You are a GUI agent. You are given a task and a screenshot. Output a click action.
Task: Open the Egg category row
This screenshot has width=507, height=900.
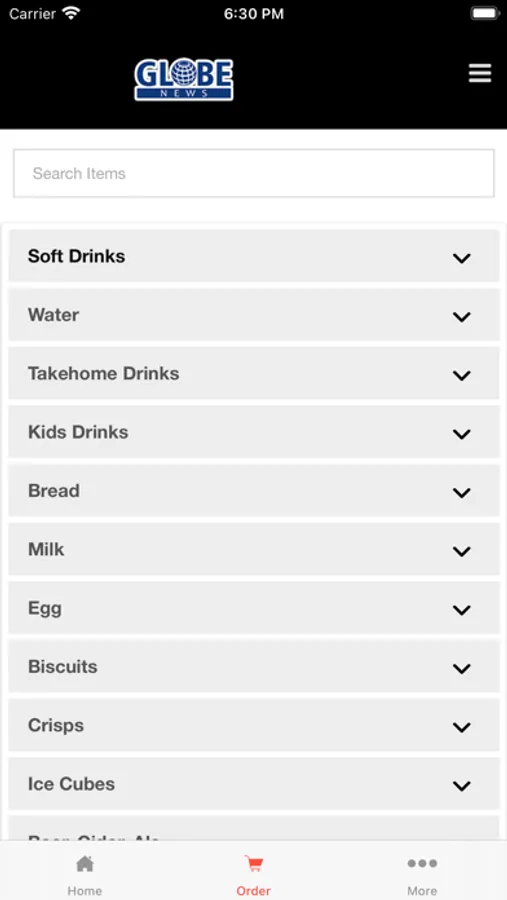[253, 608]
